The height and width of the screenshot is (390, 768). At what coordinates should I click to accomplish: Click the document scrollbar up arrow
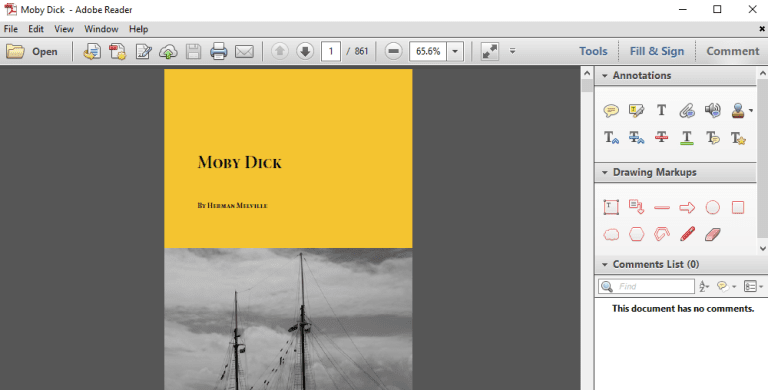[587, 74]
